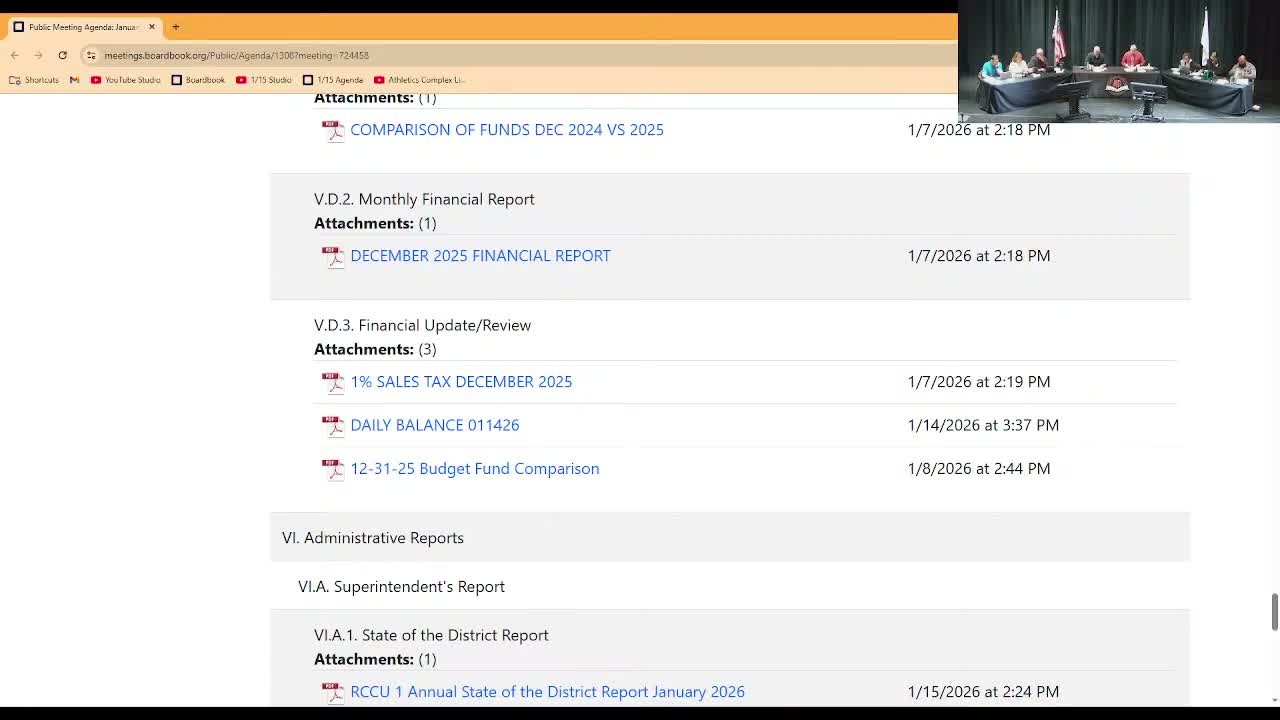Reload the page with the refresh icon
The width and height of the screenshot is (1280, 720).
pyautogui.click(x=62, y=55)
